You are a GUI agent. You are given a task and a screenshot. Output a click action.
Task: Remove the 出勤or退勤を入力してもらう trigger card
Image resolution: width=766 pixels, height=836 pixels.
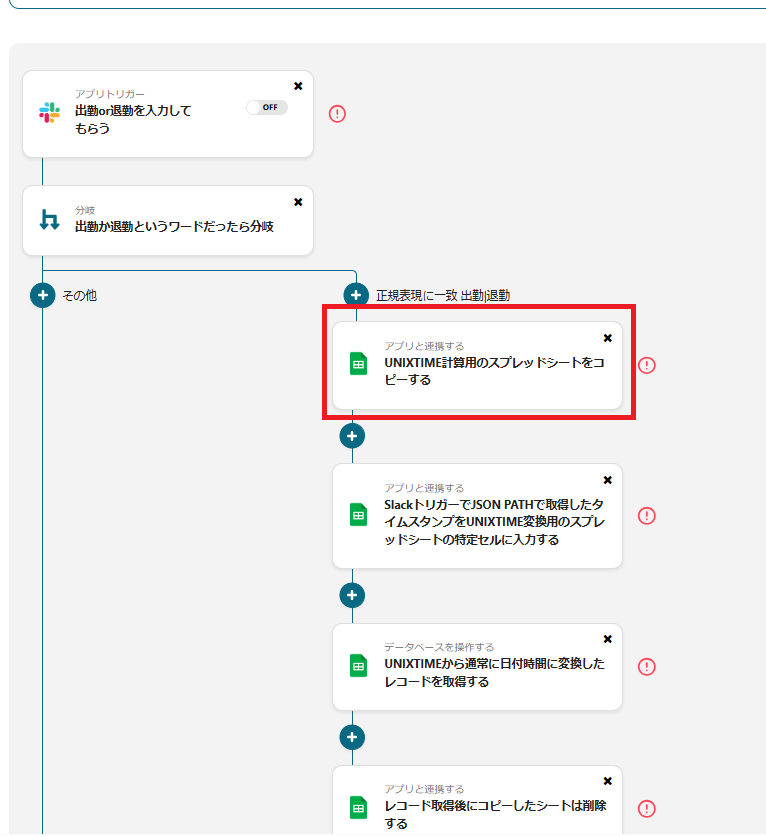pyautogui.click(x=299, y=86)
